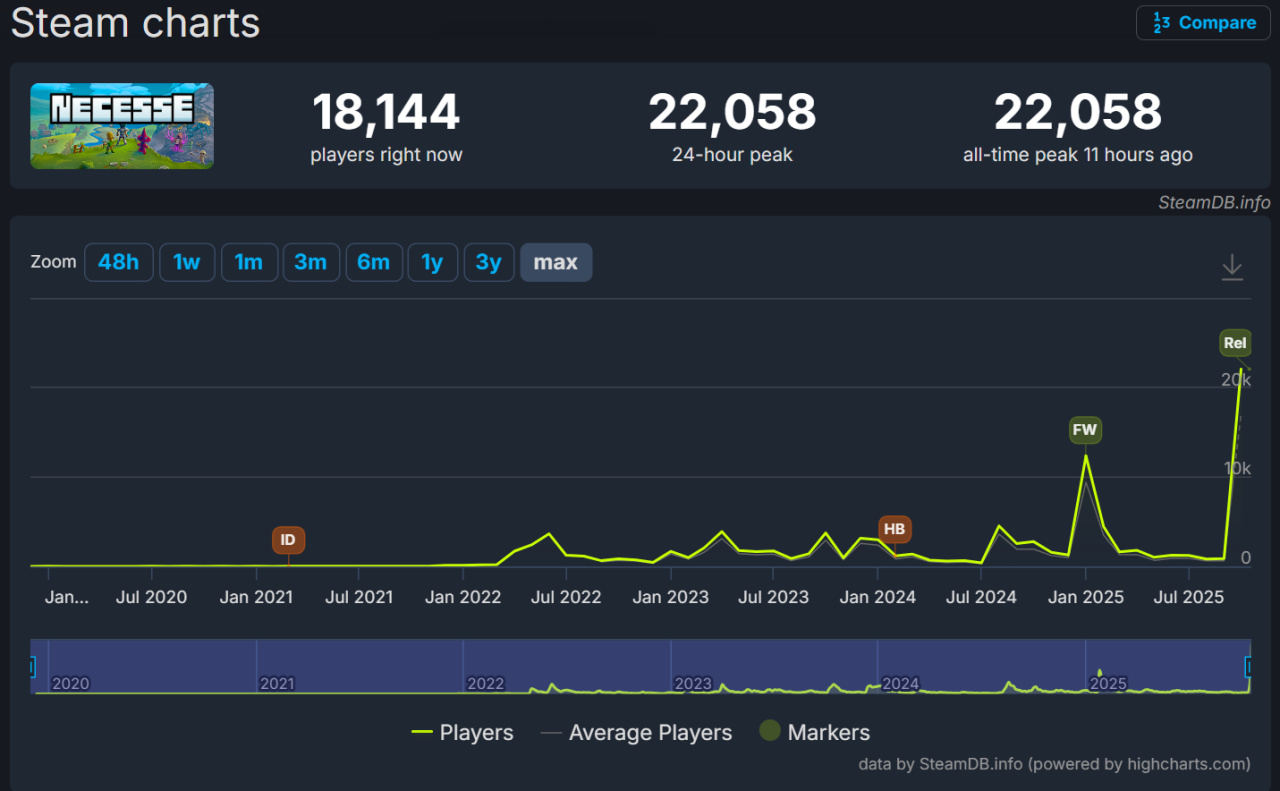Click the 22,058 24-hour peak value
This screenshot has height=791, width=1280.
click(733, 112)
